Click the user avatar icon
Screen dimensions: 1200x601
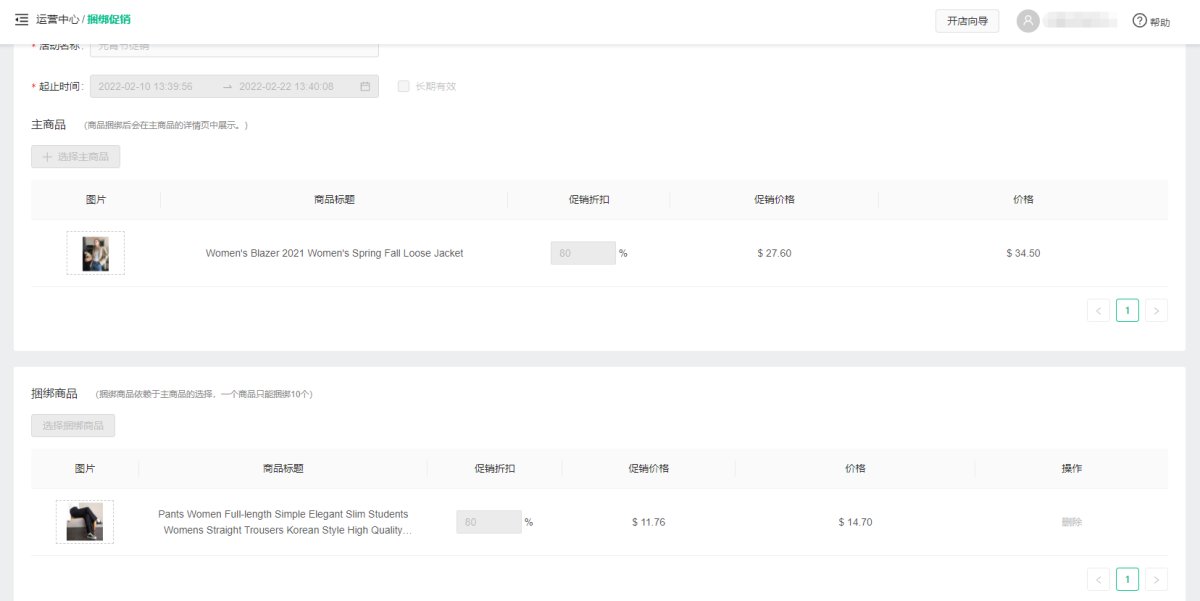click(x=1028, y=21)
